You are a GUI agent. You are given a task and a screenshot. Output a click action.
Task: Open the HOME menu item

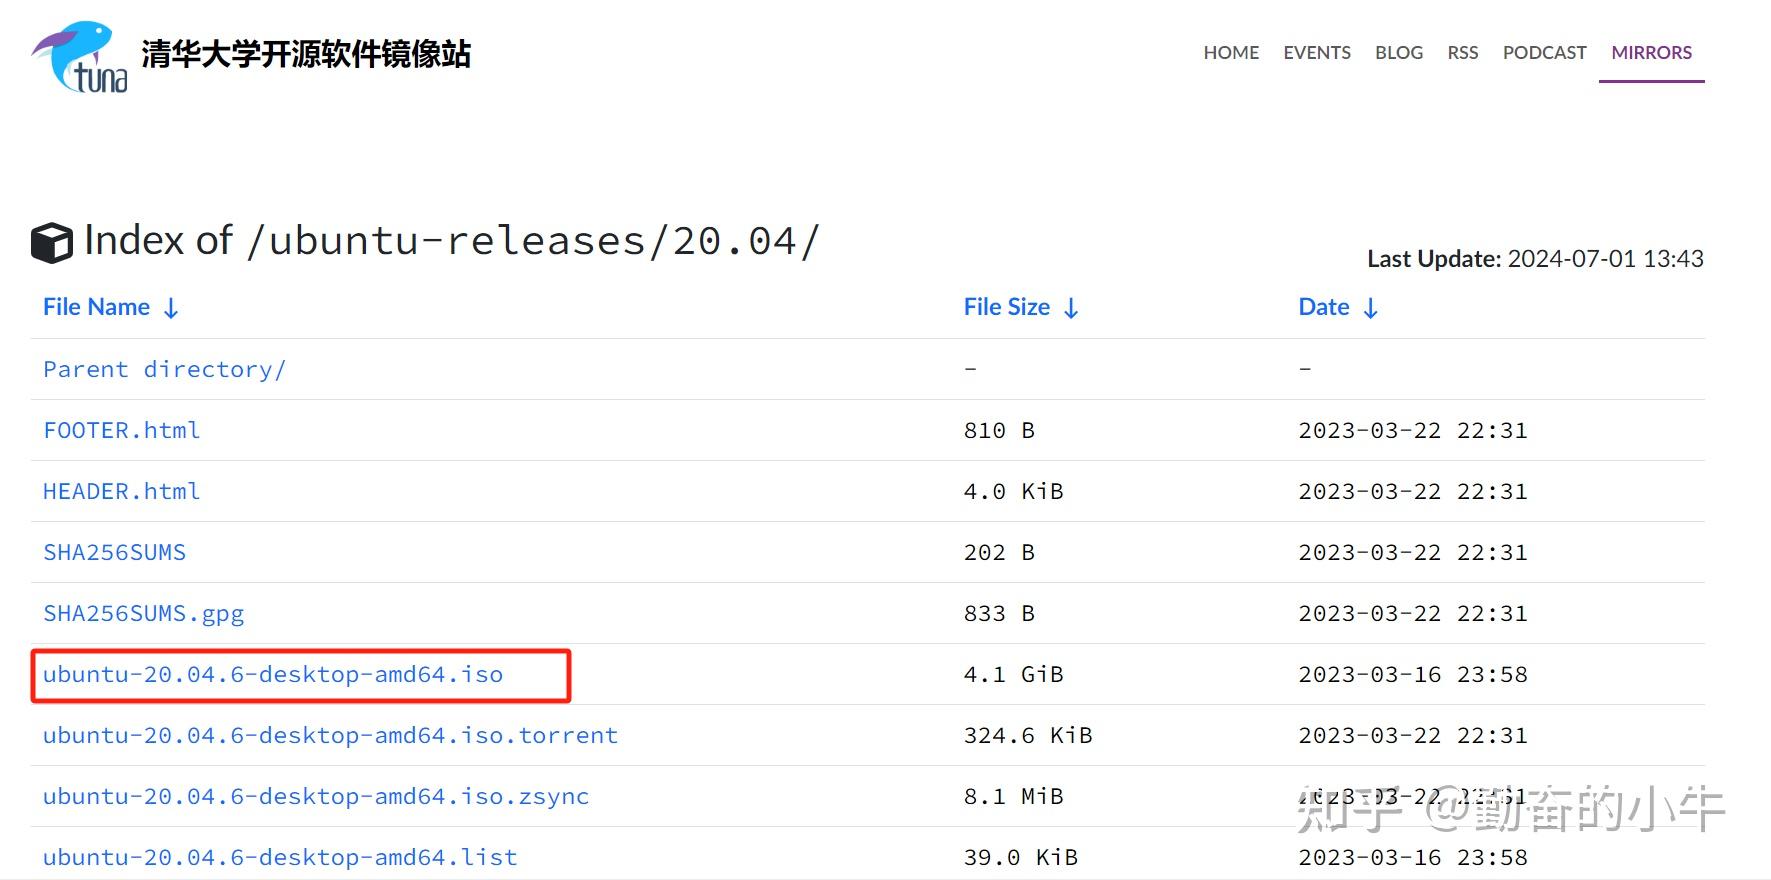pyautogui.click(x=1231, y=53)
